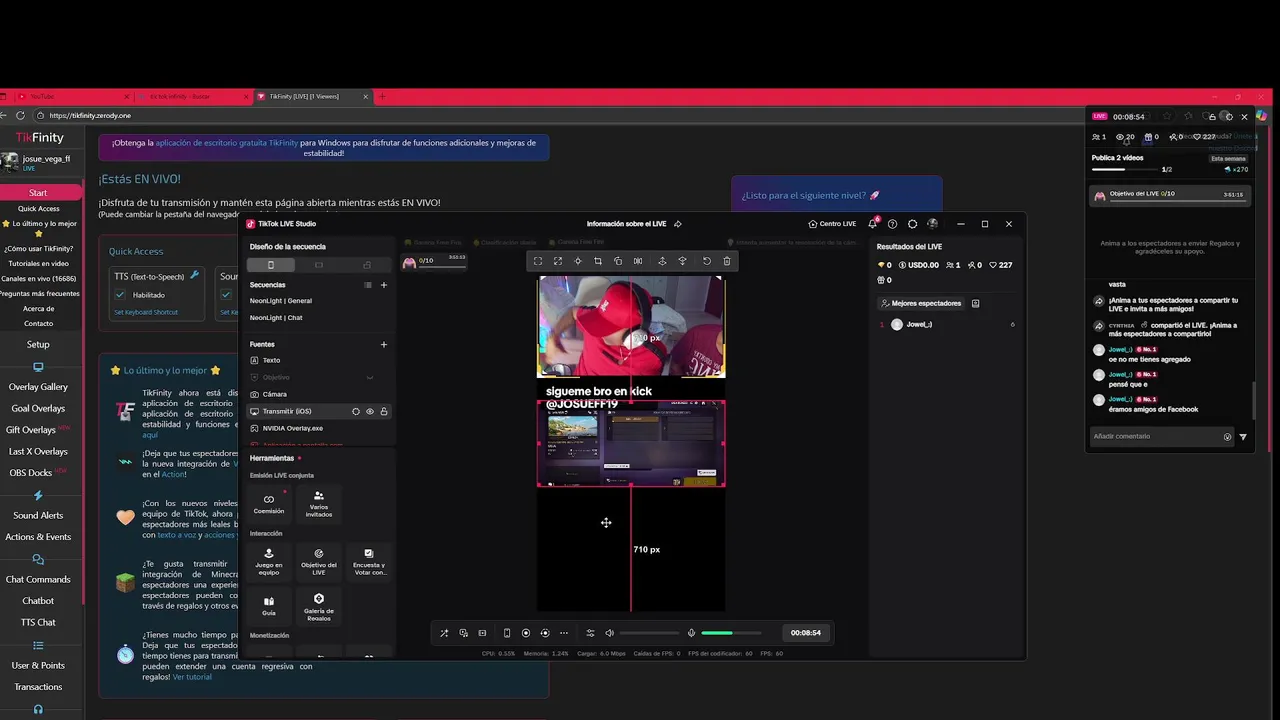Image resolution: width=1280 pixels, height=720 pixels.
Task: Click the stretch-to-fill icon in canvas toolbar
Action: click(x=558, y=261)
